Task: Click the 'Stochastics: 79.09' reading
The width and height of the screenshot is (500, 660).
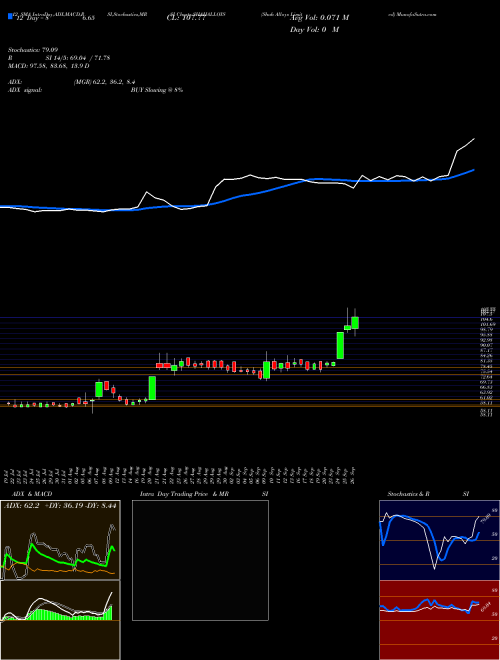Action: point(32,50)
